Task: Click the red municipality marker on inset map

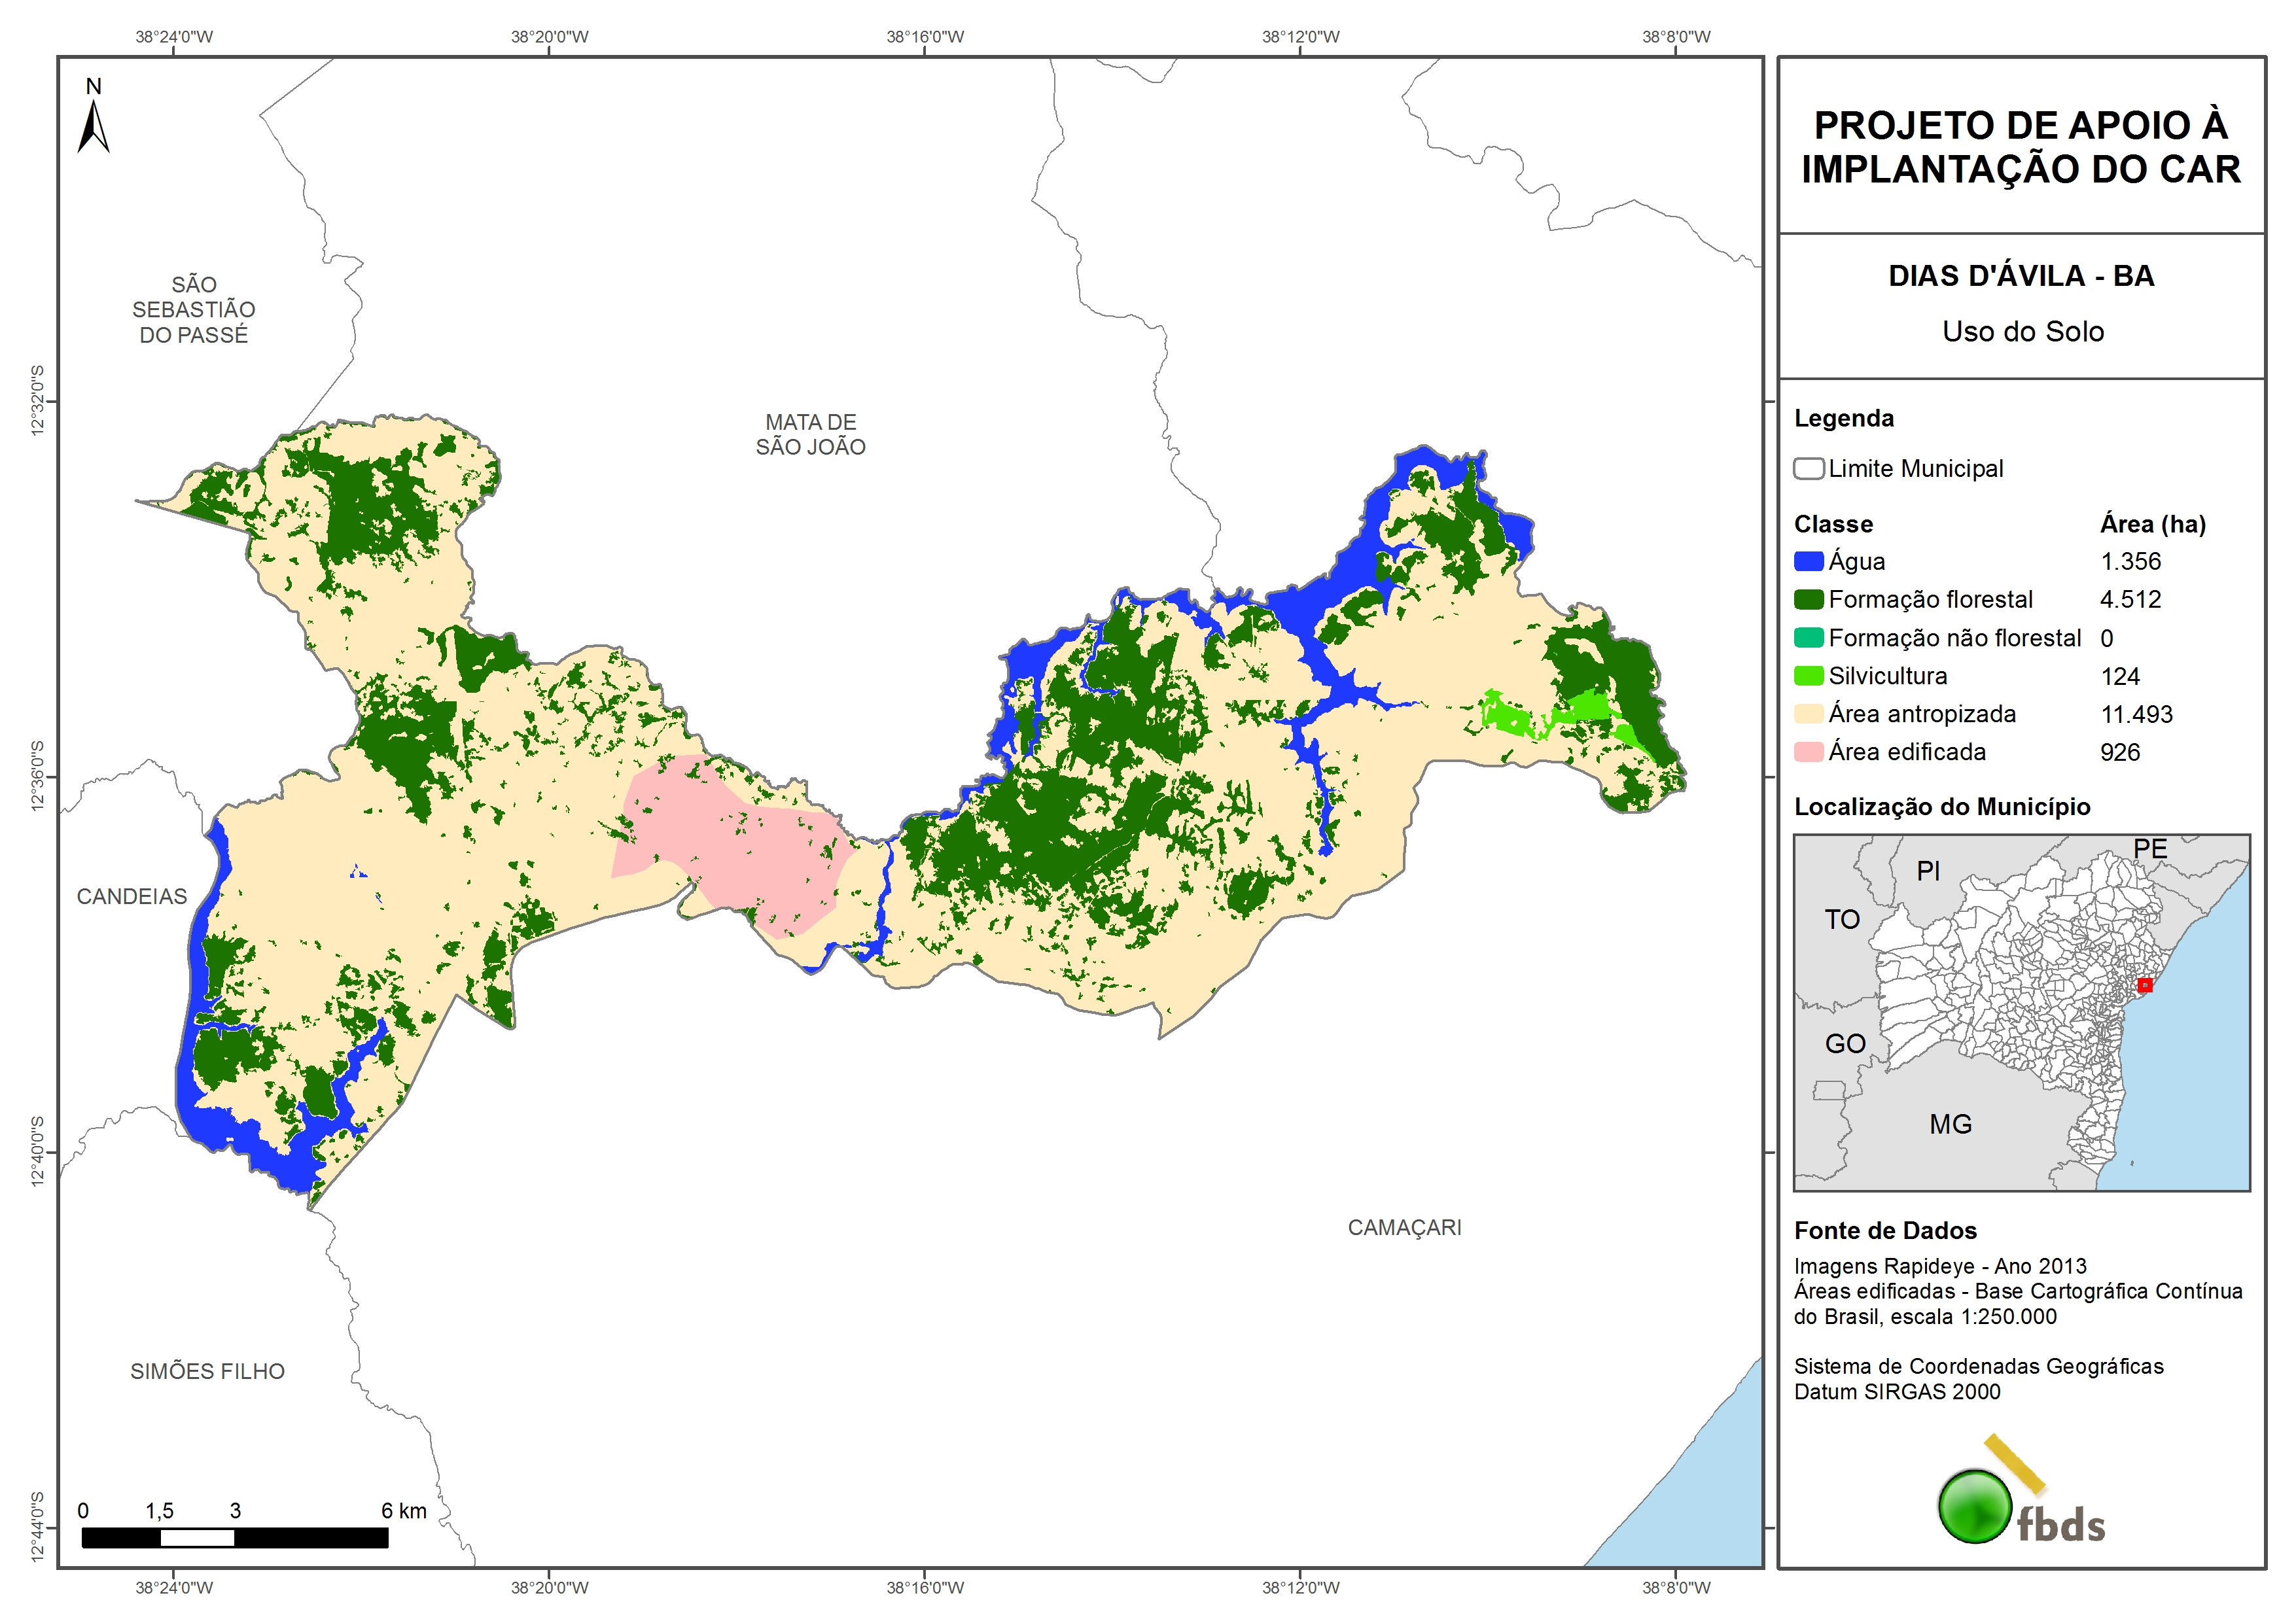Action: pos(2144,985)
